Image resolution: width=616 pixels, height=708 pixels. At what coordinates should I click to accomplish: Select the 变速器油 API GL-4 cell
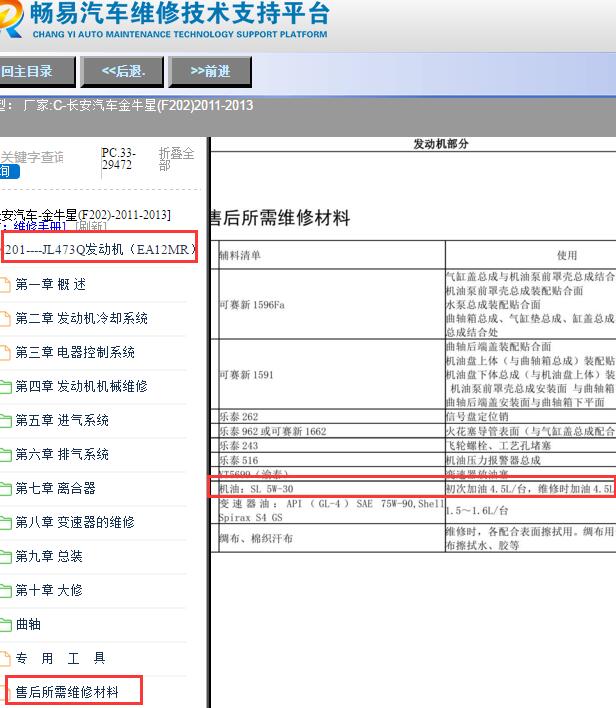[331, 510]
